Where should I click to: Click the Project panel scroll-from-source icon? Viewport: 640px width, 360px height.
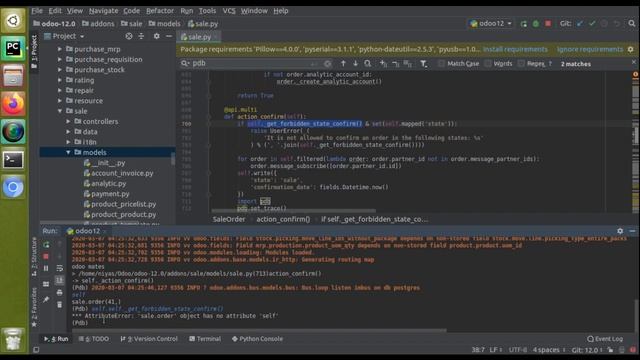point(129,36)
